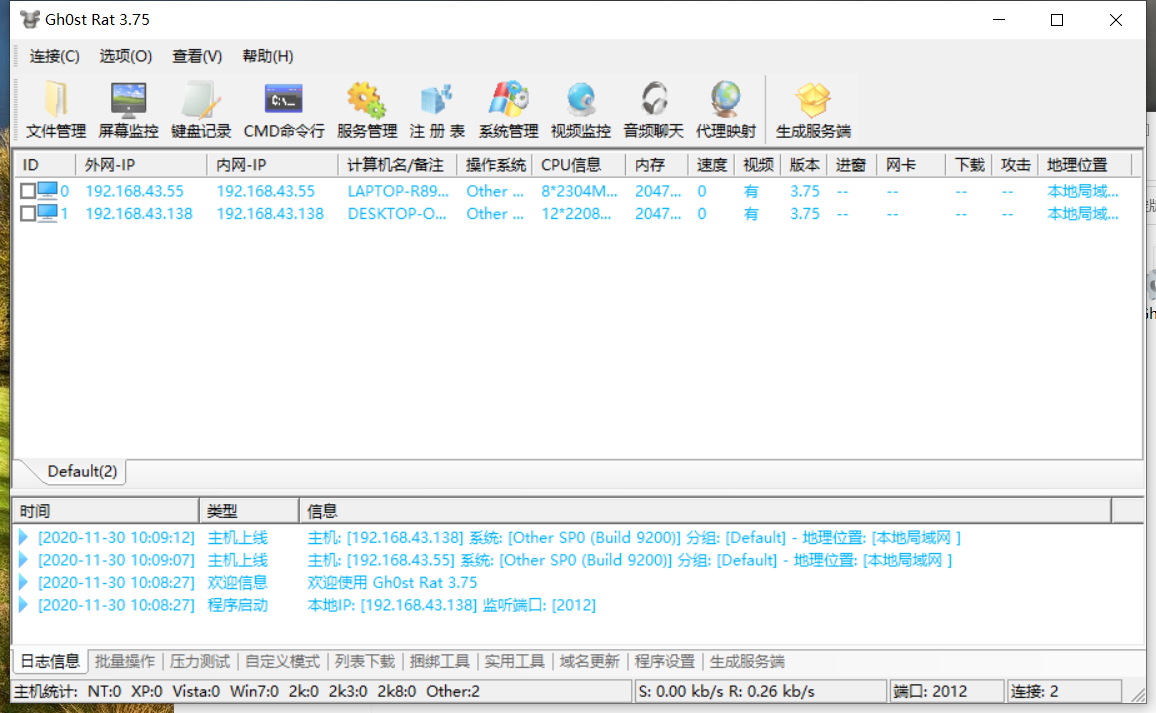This screenshot has height=713, width=1156.
Task: Select computer name LAPTOP-R89... cell
Action: point(398,191)
